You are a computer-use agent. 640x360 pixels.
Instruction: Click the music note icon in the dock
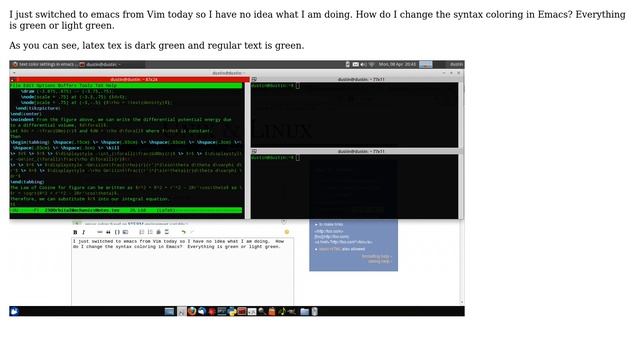282,311
